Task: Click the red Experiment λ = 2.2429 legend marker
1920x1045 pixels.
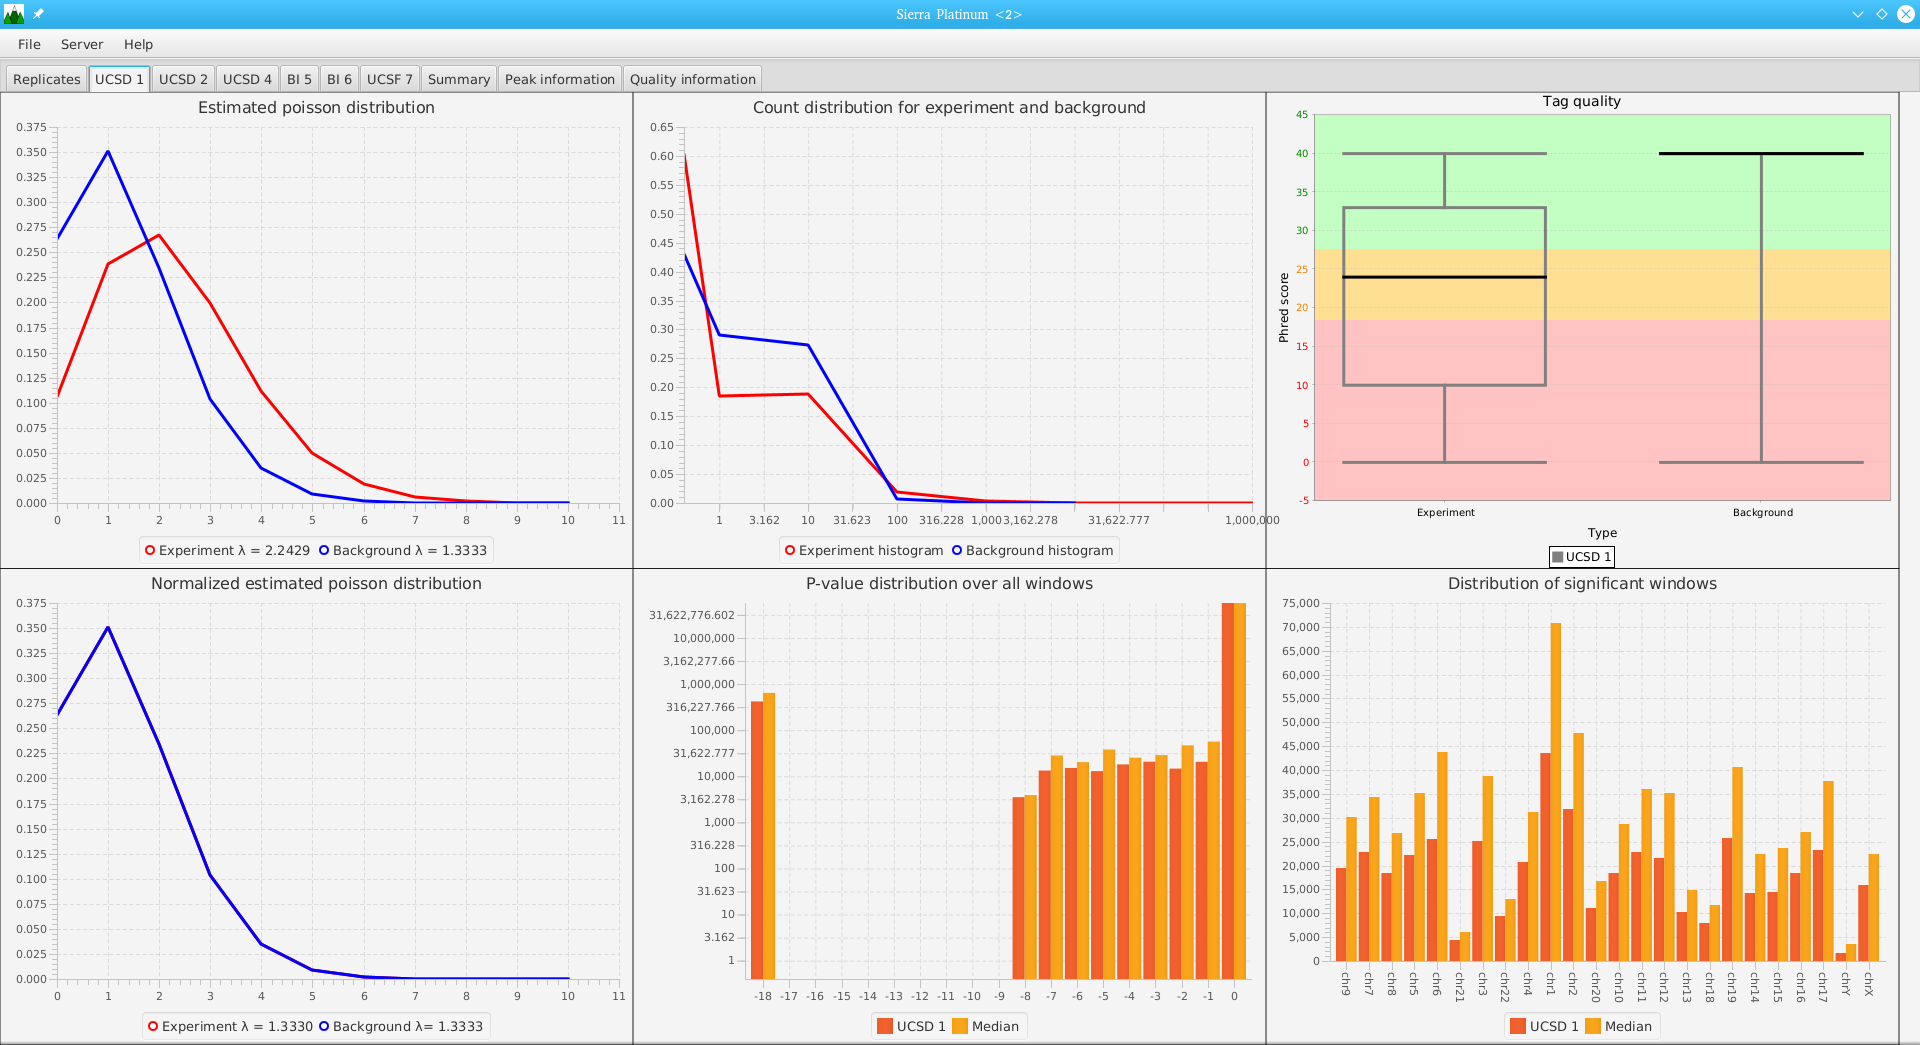Action: pyautogui.click(x=150, y=550)
